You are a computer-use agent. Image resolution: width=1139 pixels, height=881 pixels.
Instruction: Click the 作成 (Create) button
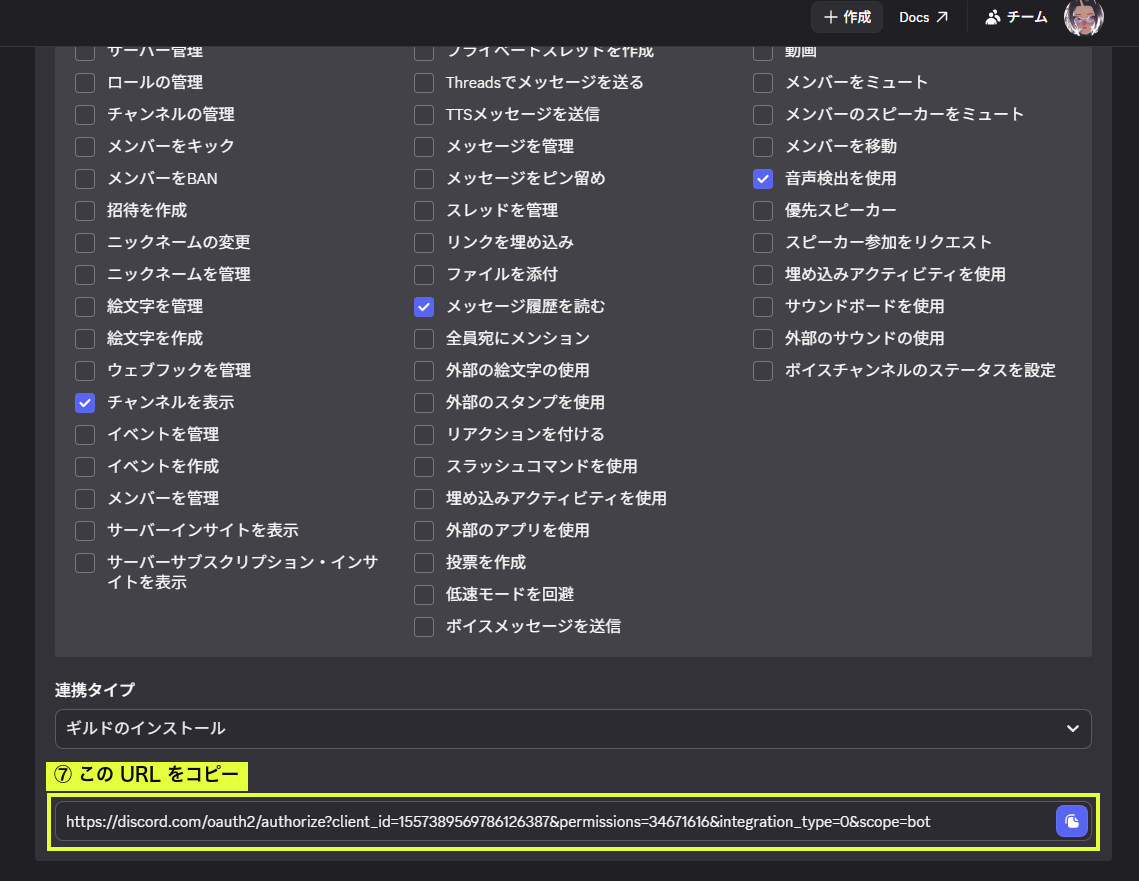pyautogui.click(x=847, y=17)
